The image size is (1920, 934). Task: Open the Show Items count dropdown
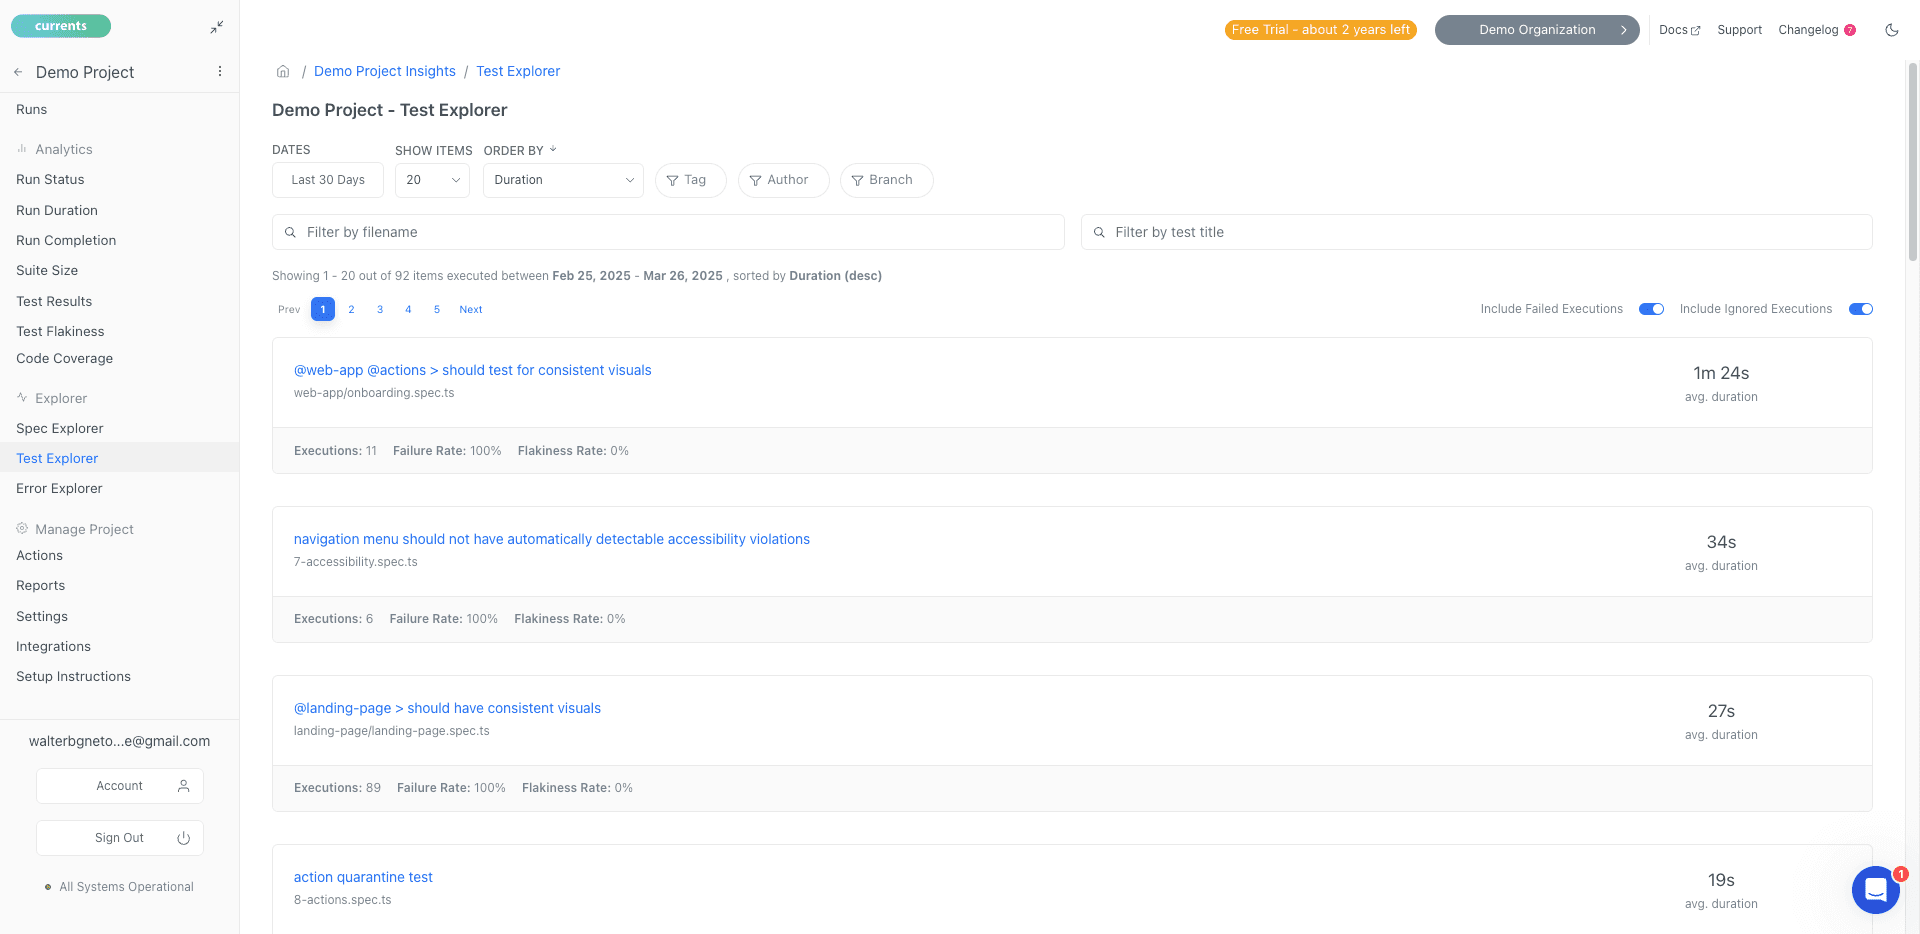[x=432, y=180]
